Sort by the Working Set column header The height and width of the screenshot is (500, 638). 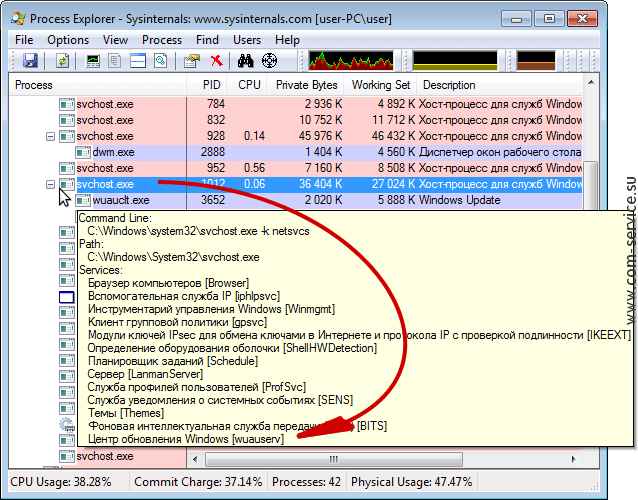(x=380, y=85)
